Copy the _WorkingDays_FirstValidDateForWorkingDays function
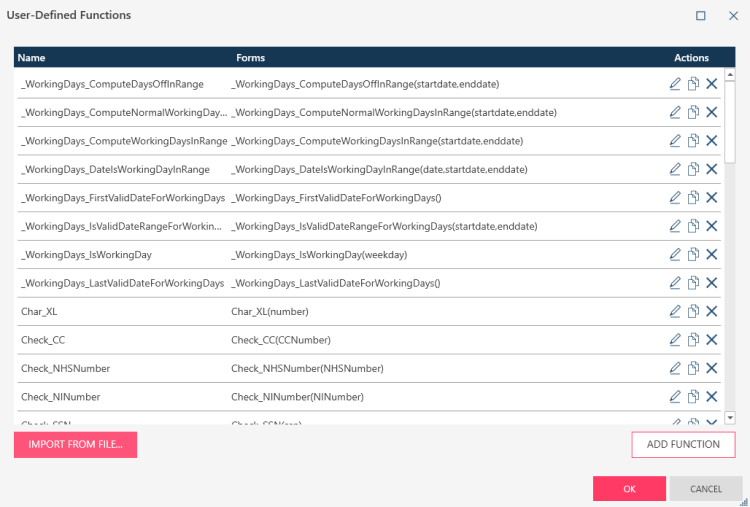Viewport: 750px width, 507px height. (693, 198)
